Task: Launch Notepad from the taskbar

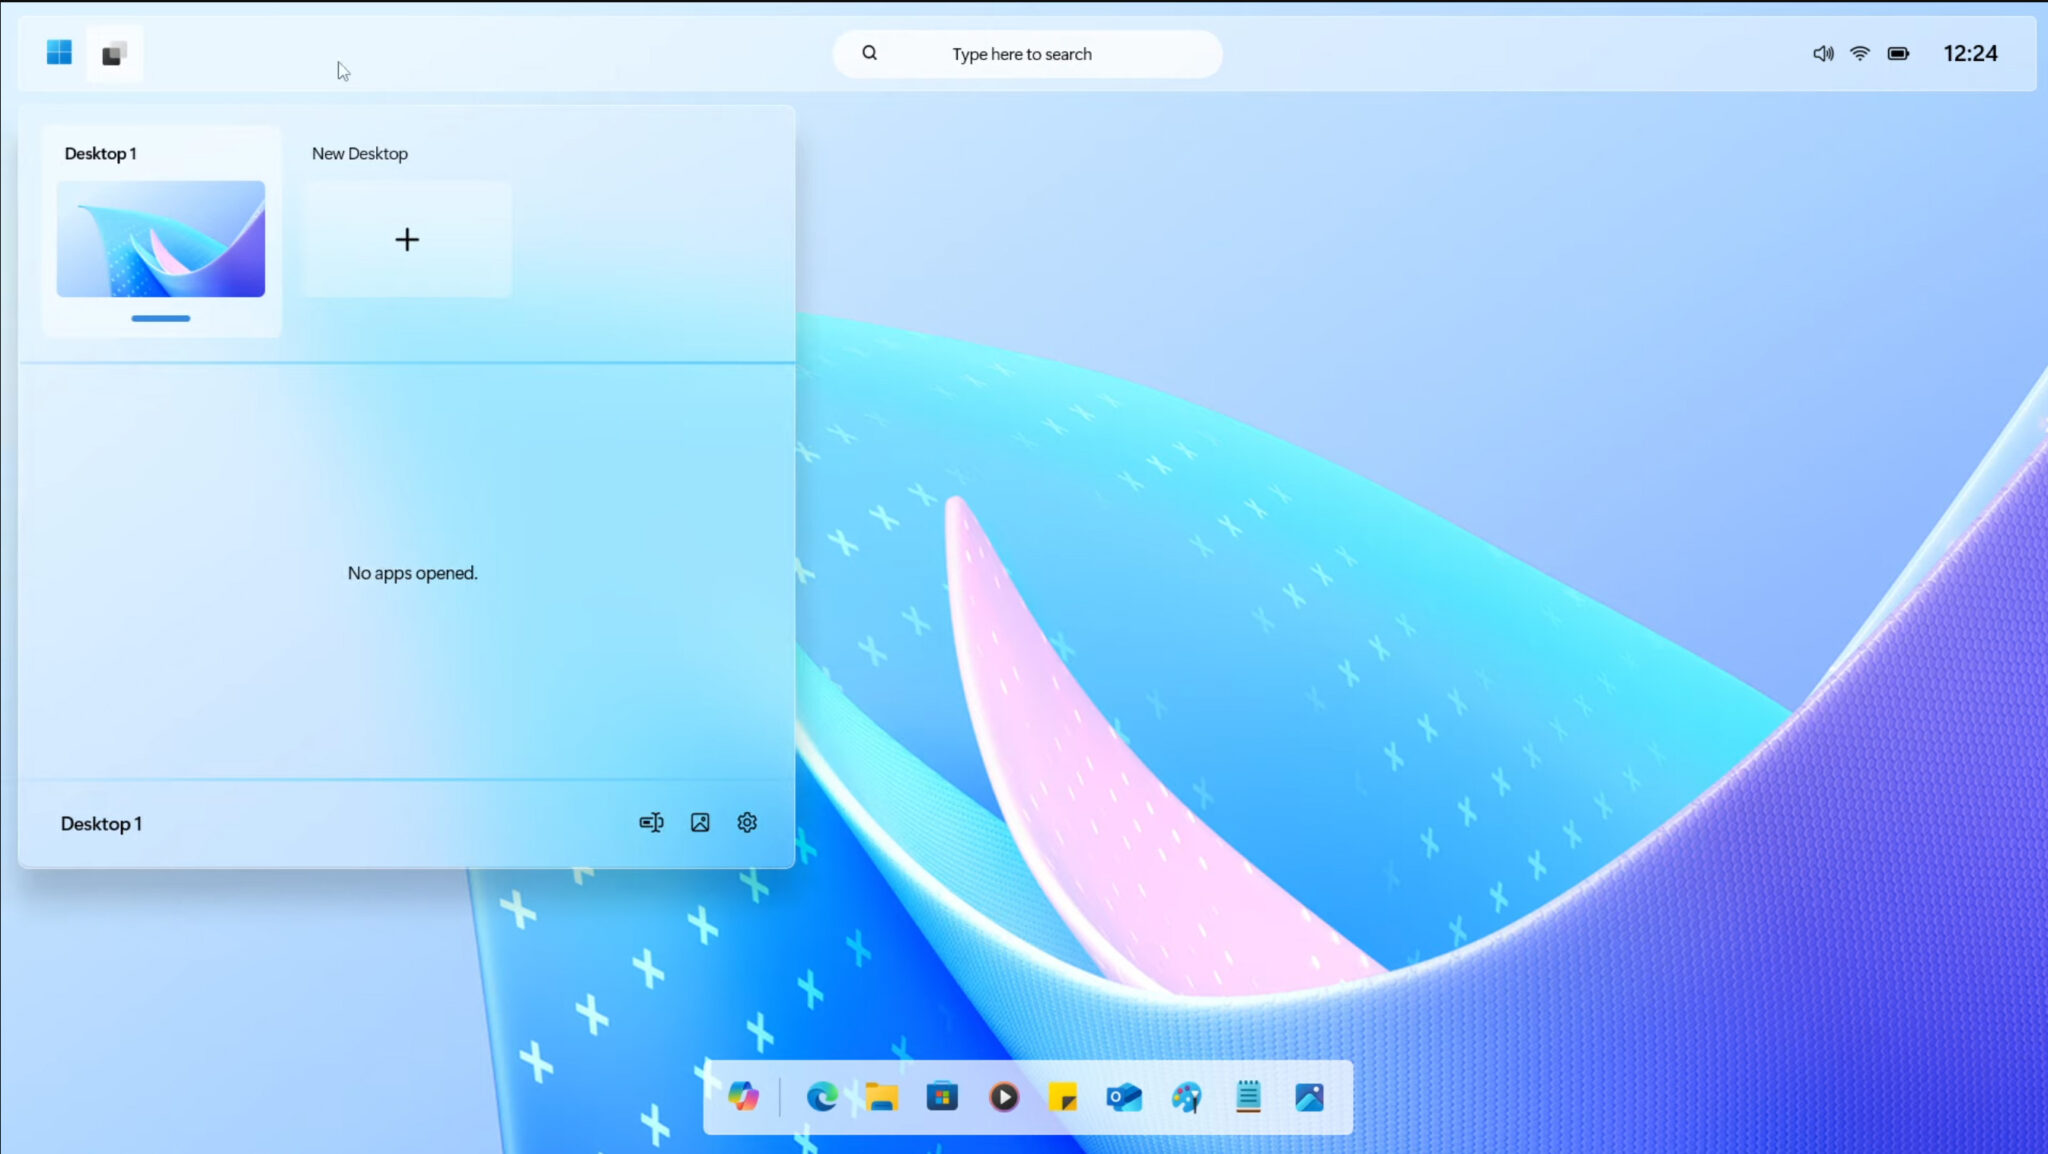Action: coord(1248,1097)
